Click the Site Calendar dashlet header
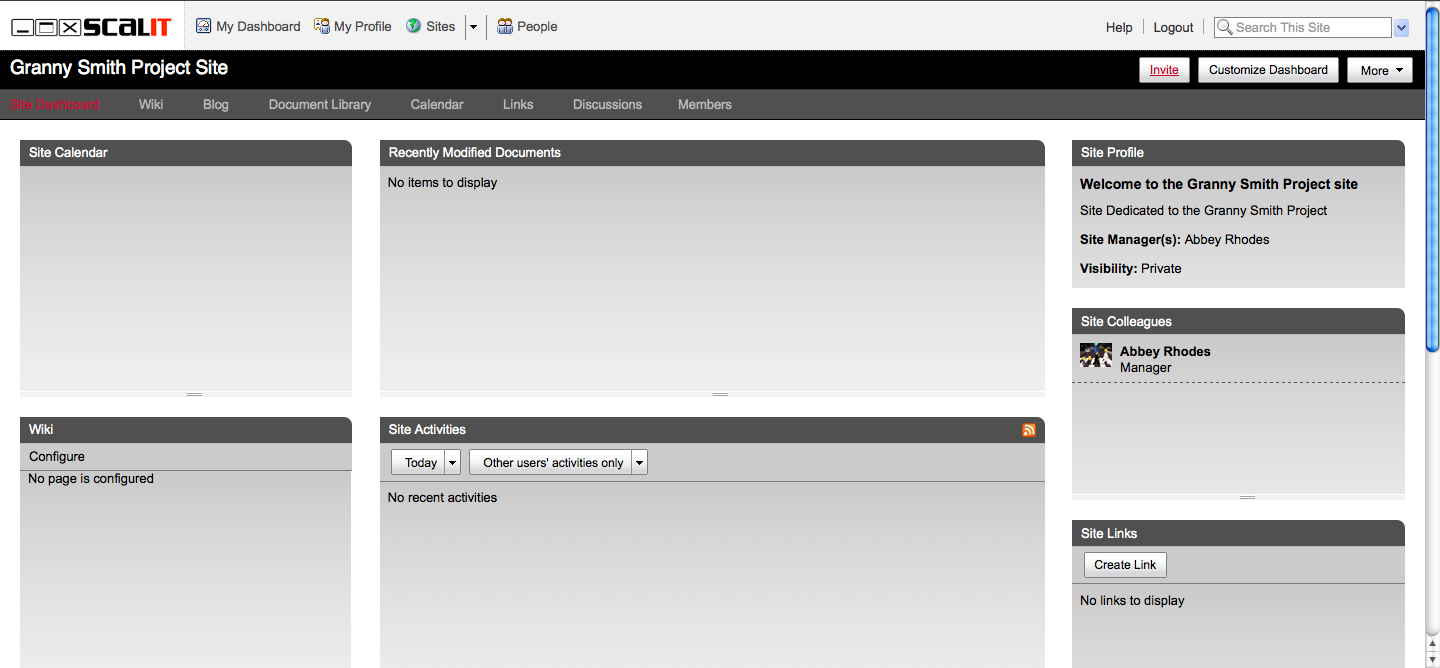Viewport: 1440px width, 668px height. (186, 153)
